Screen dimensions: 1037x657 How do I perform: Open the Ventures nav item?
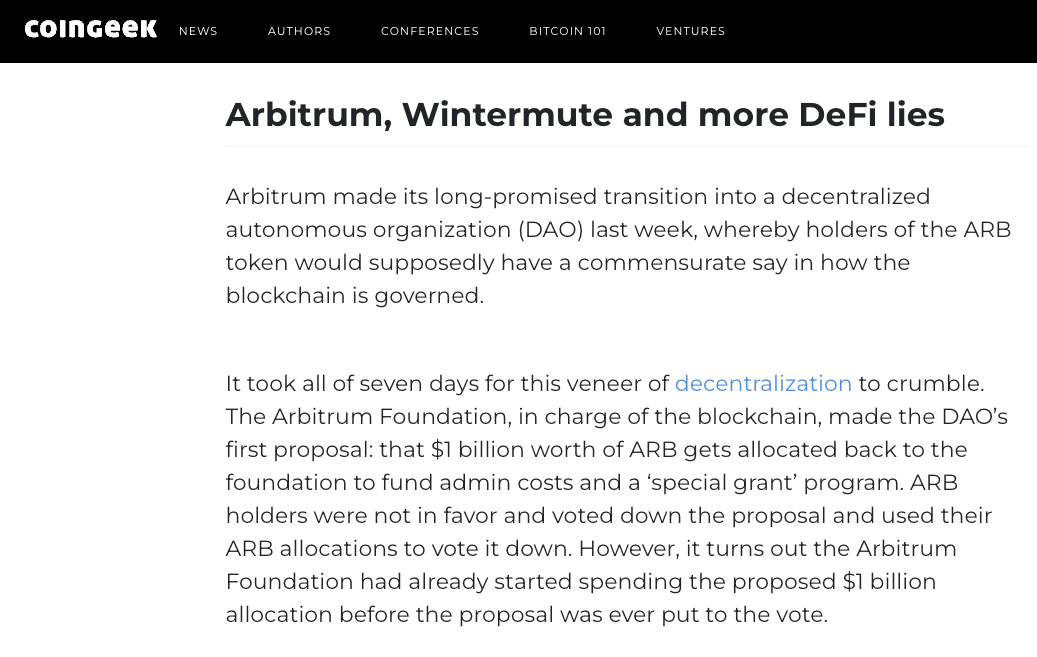691,31
